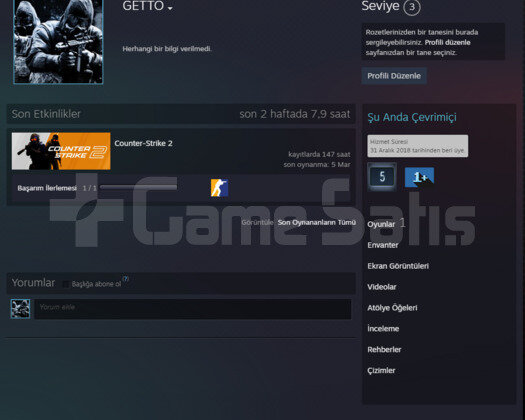Viewport: 525px width, 420px height.
Task: Open Ekran Görüntüleri page
Action: tap(398, 266)
